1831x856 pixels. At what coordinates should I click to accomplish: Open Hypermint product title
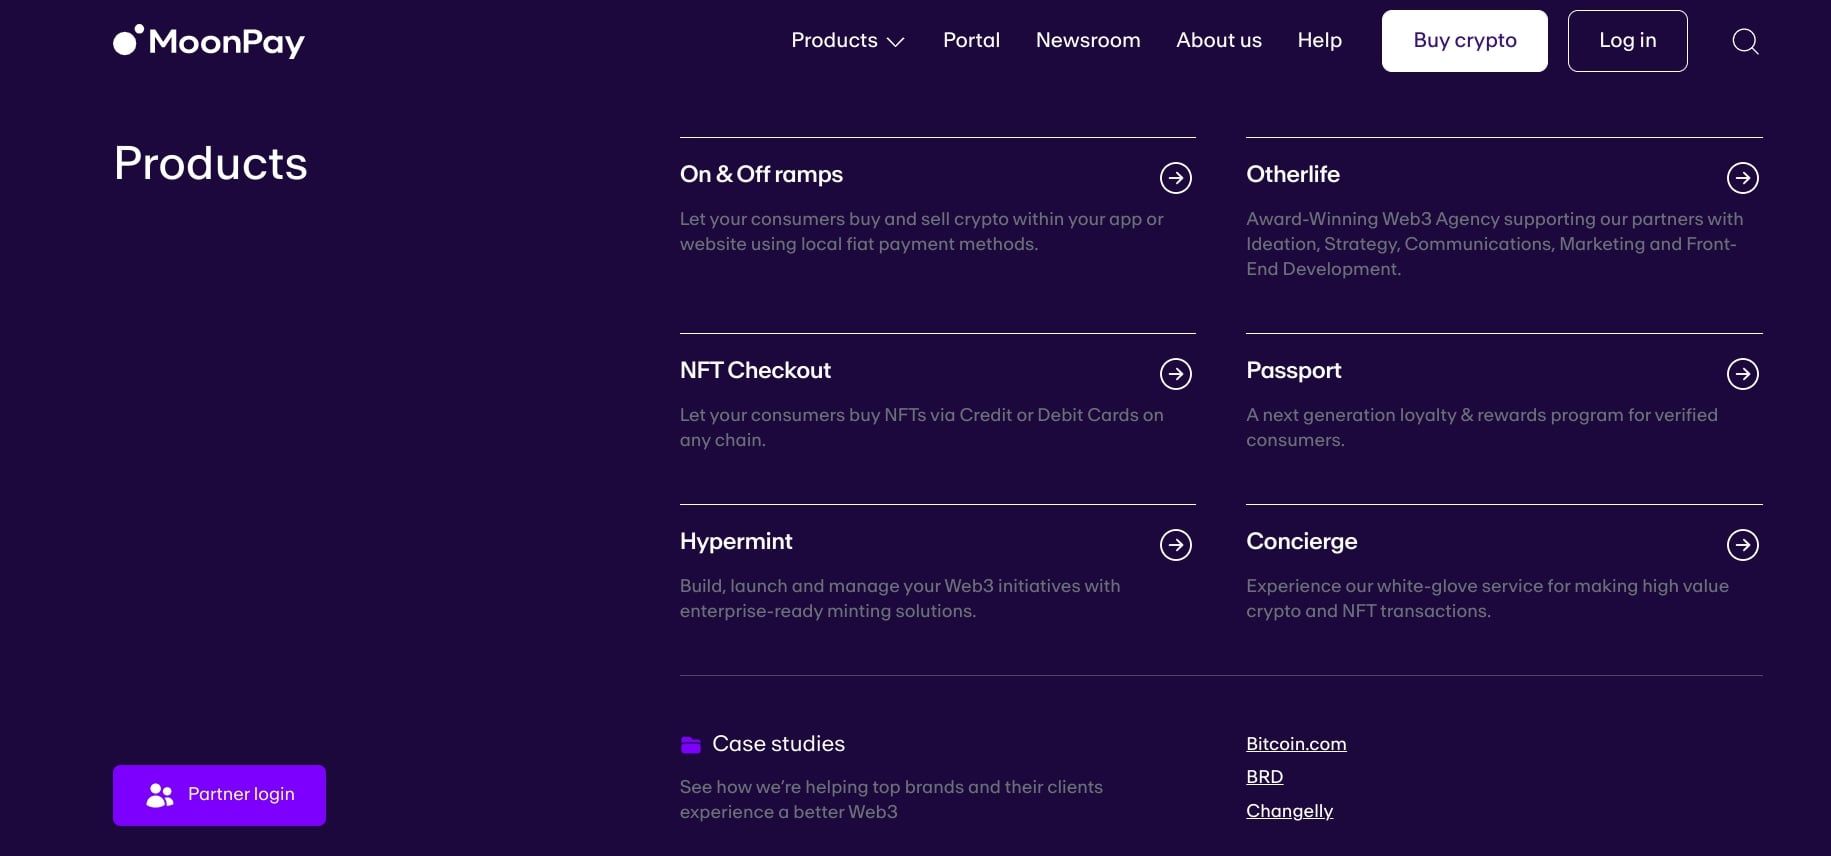(x=736, y=542)
